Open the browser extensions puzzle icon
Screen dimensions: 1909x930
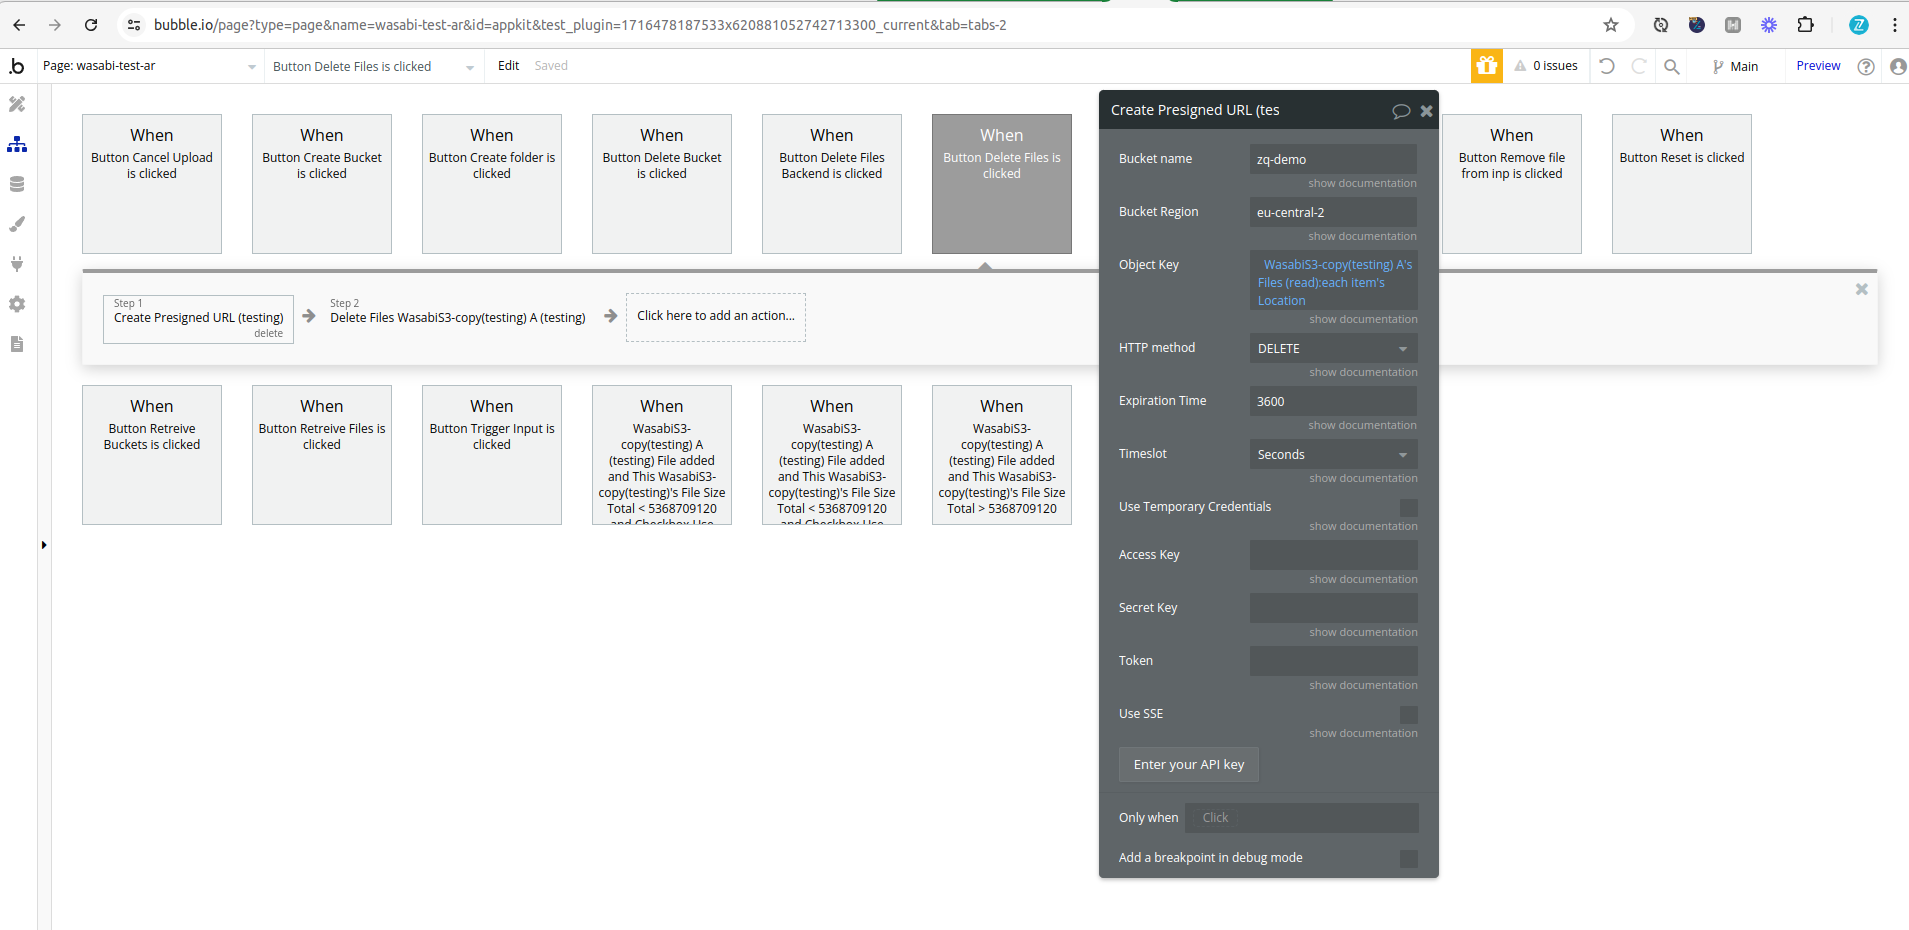click(1805, 25)
